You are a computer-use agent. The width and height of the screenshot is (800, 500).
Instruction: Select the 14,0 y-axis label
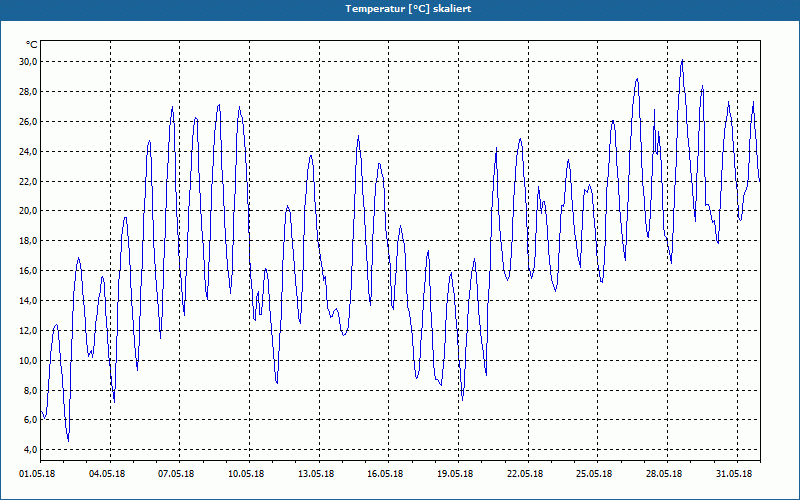click(x=28, y=301)
